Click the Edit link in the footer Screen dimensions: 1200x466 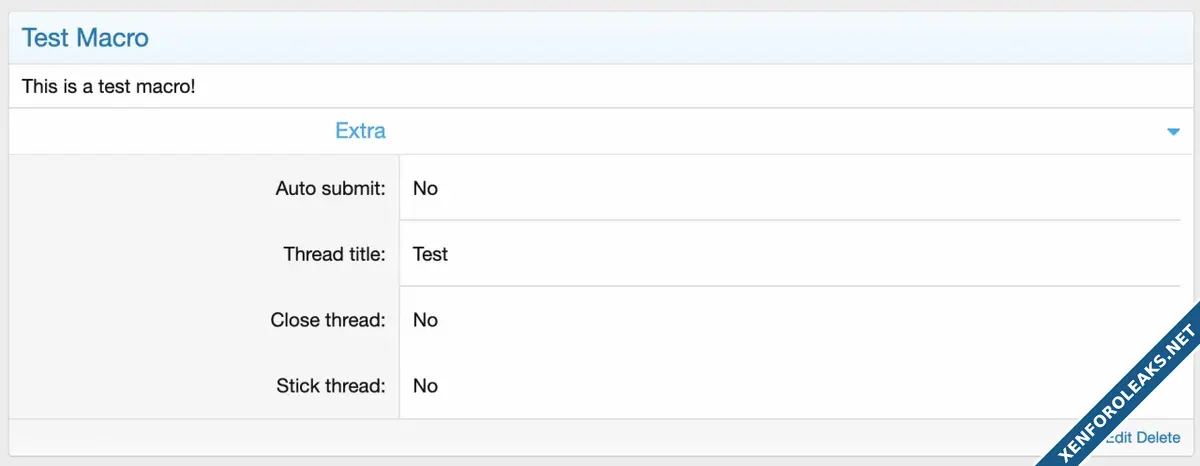1119,437
